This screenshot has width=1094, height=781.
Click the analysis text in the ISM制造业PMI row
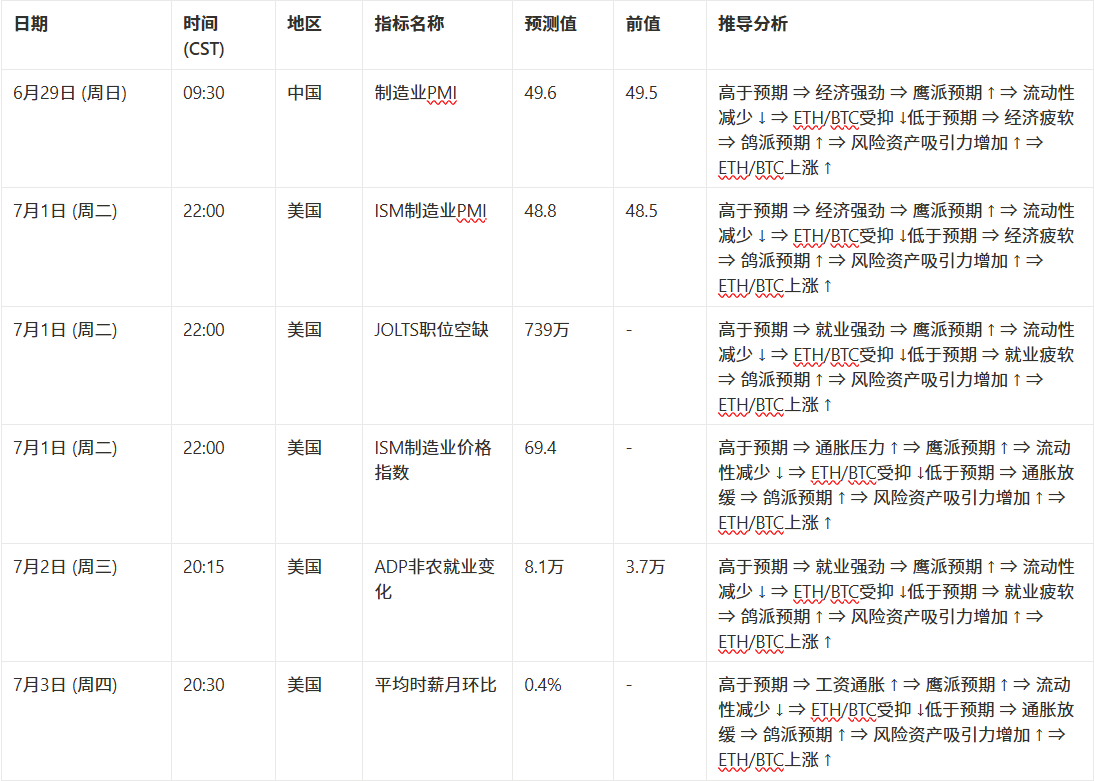click(x=896, y=248)
